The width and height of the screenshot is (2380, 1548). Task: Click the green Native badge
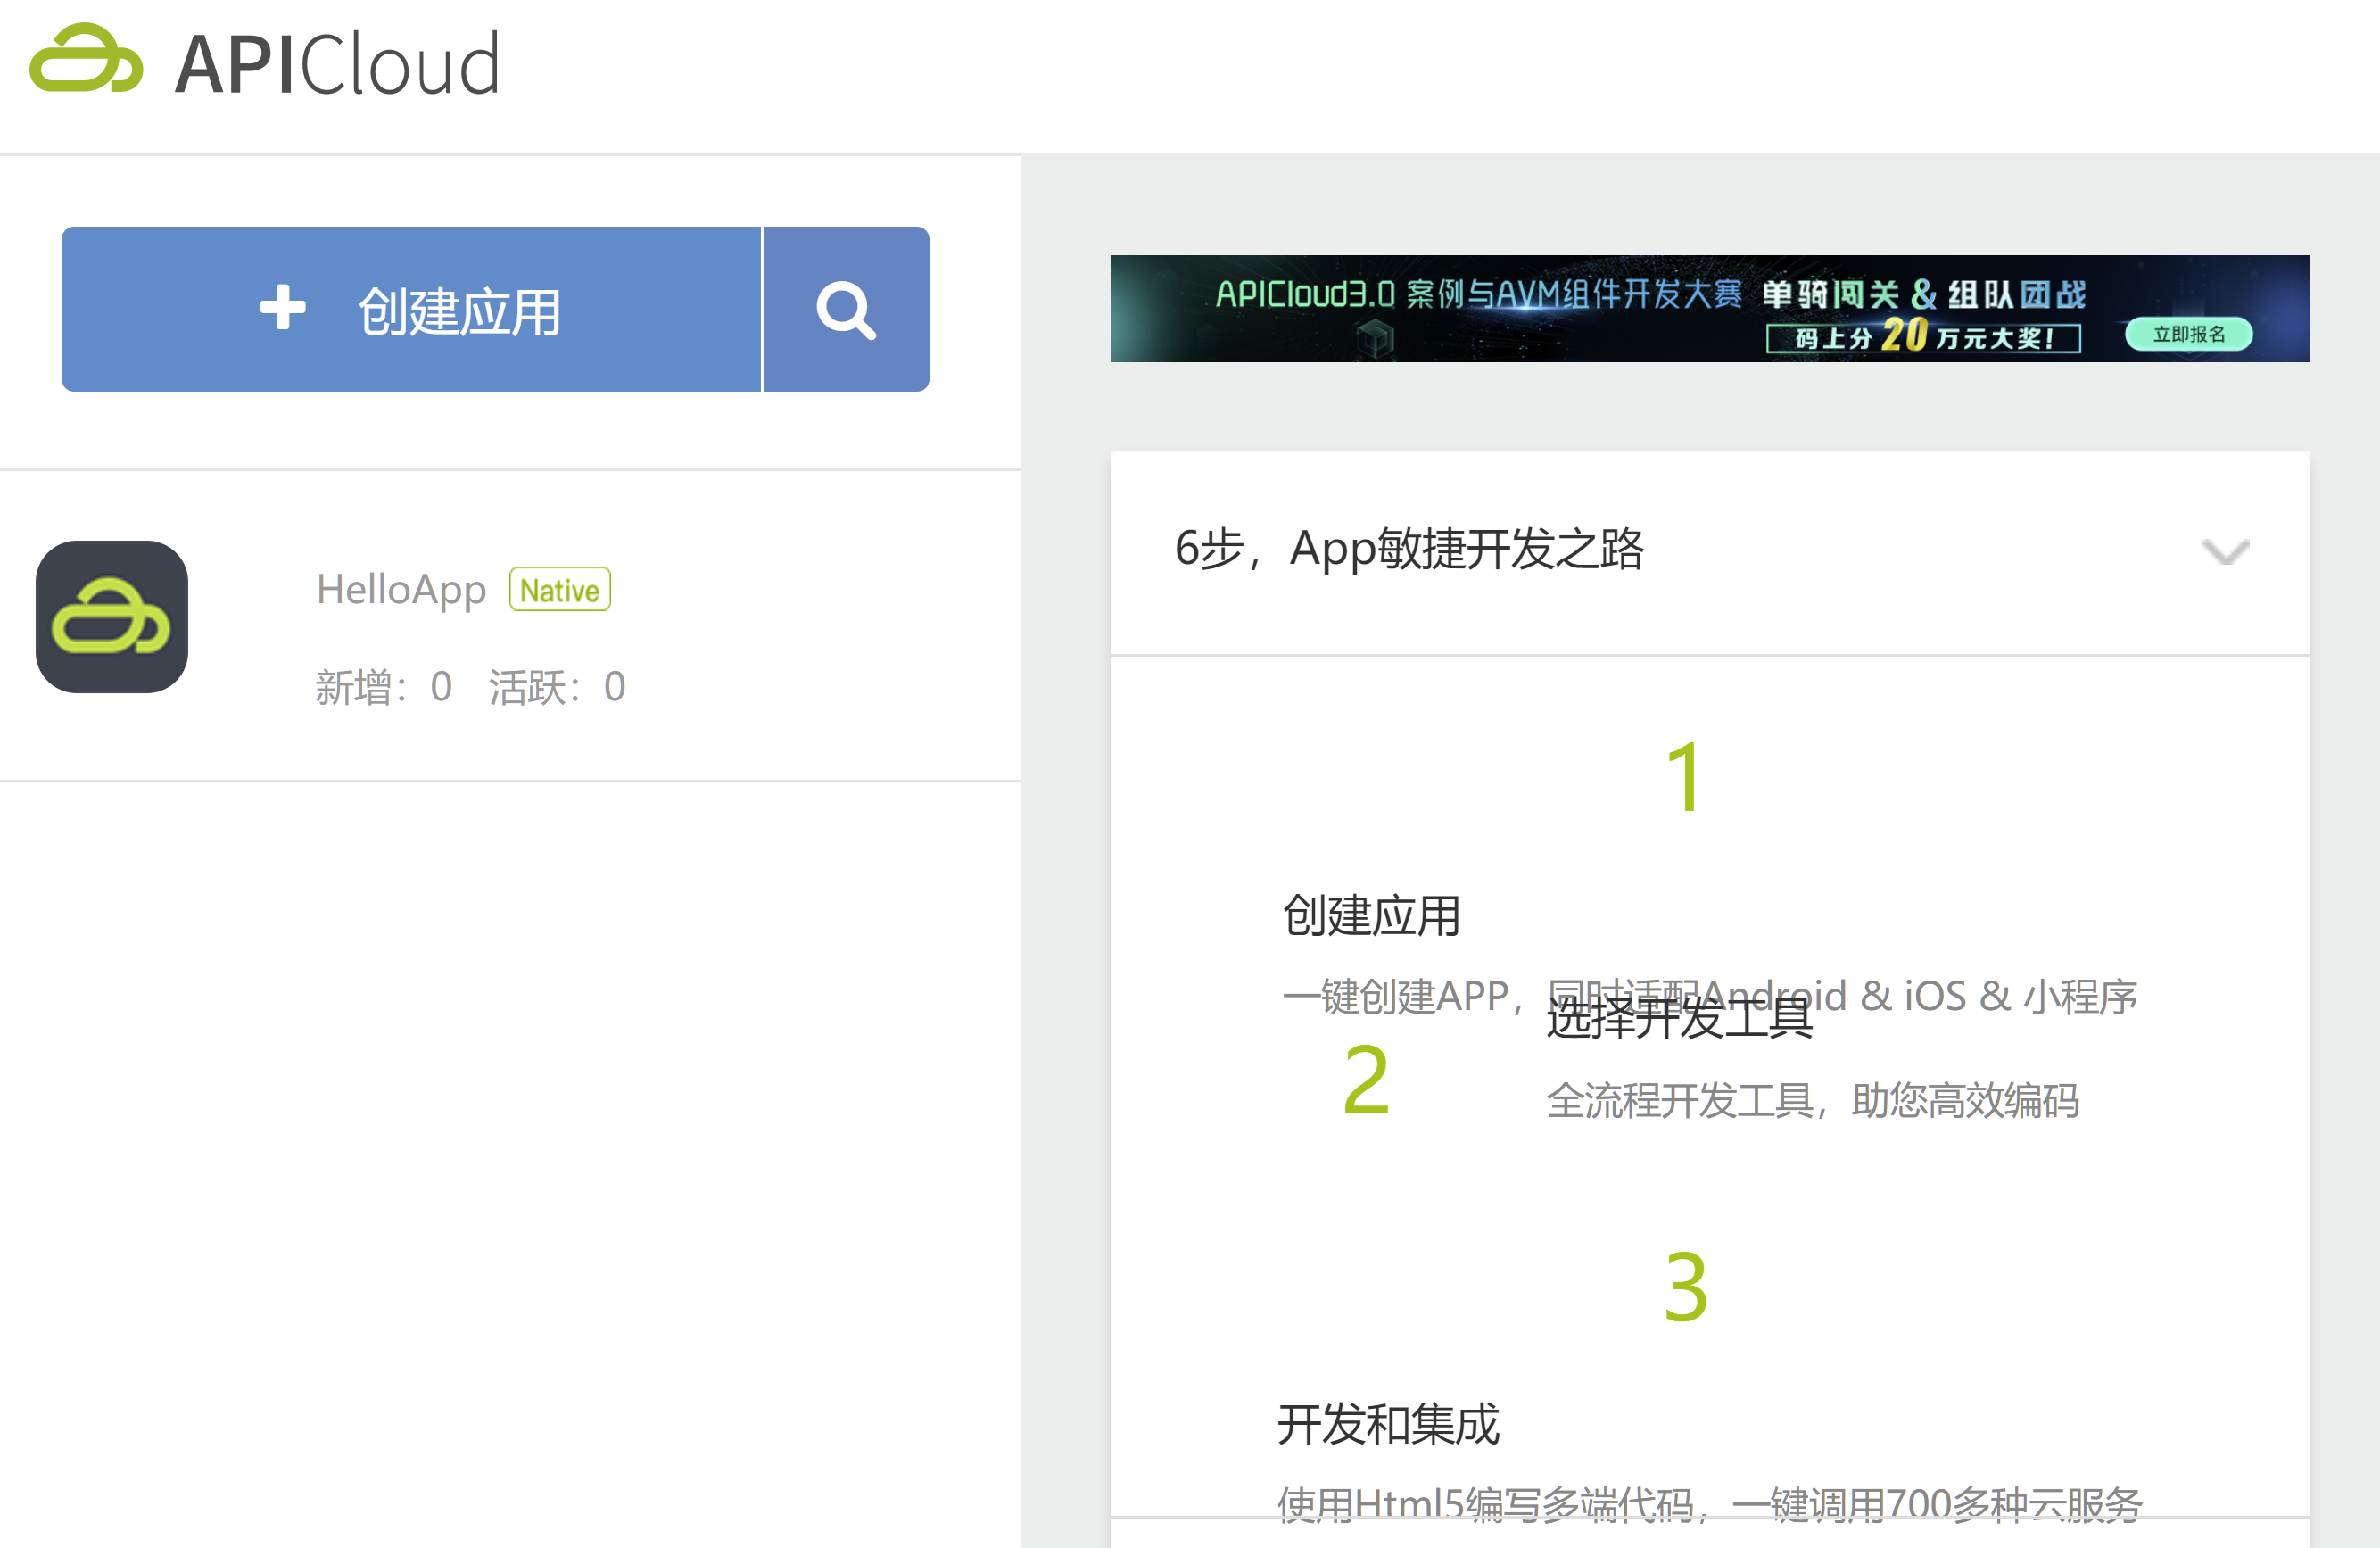[559, 590]
